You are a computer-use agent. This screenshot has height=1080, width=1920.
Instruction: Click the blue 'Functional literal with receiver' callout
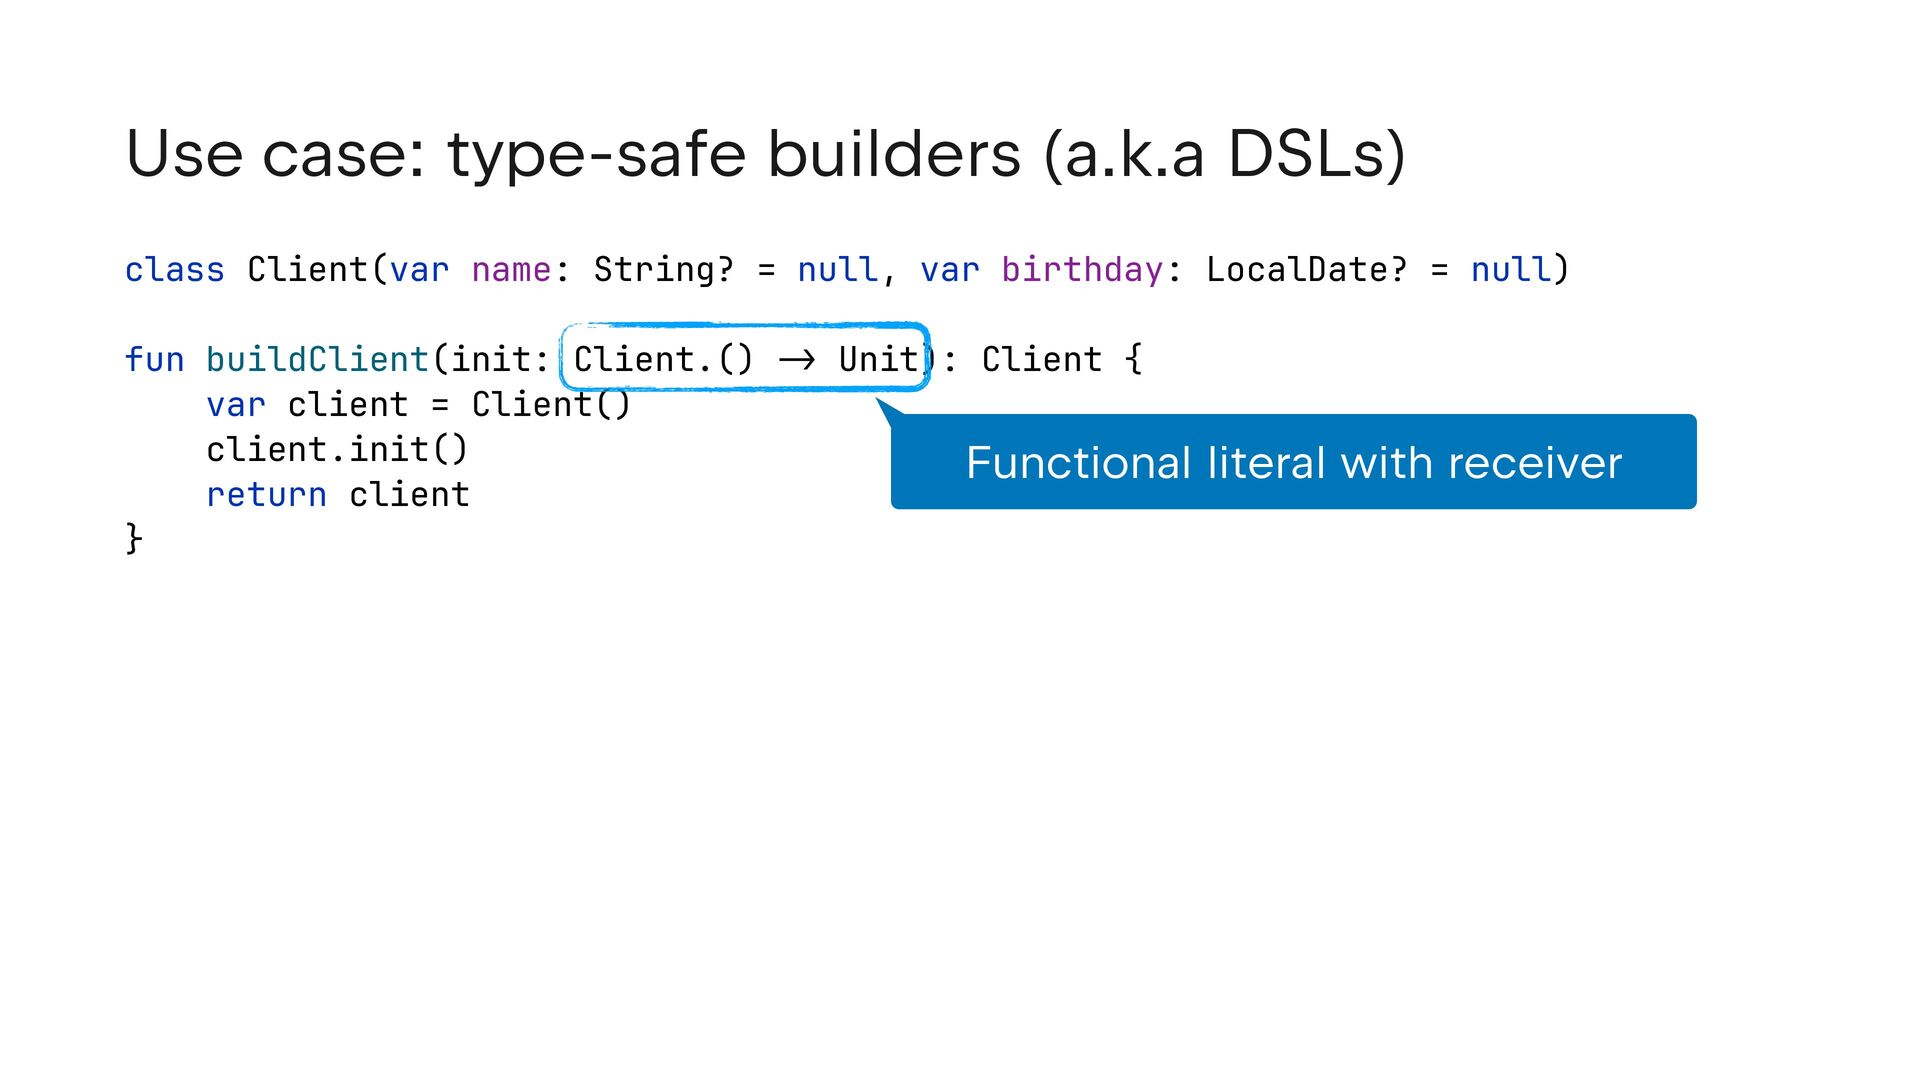tap(1293, 462)
